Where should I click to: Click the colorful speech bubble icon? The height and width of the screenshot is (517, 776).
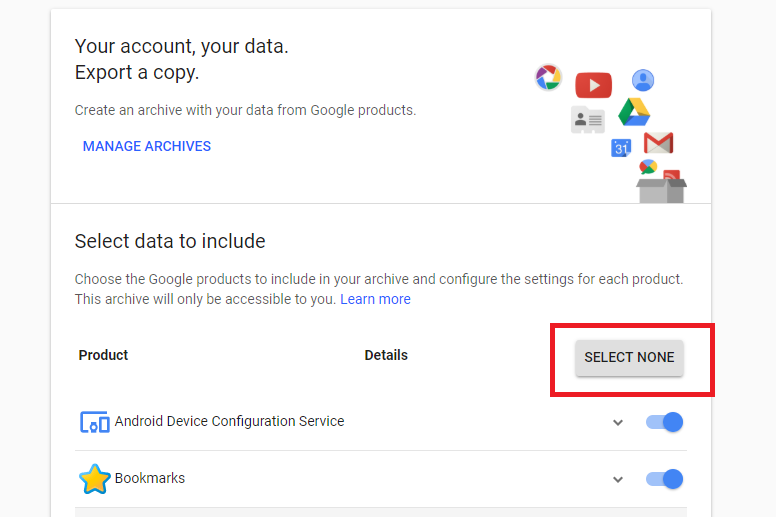click(x=648, y=166)
